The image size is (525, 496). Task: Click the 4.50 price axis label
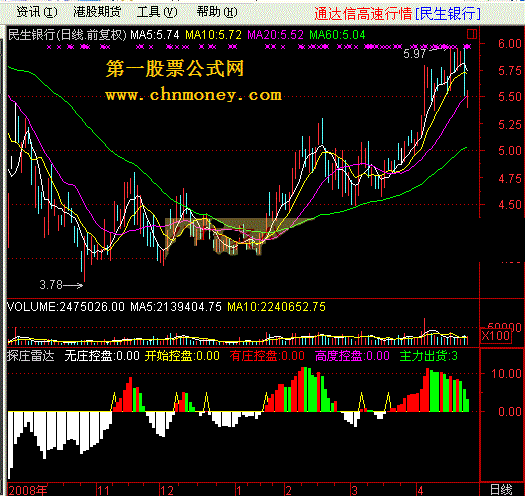point(510,205)
